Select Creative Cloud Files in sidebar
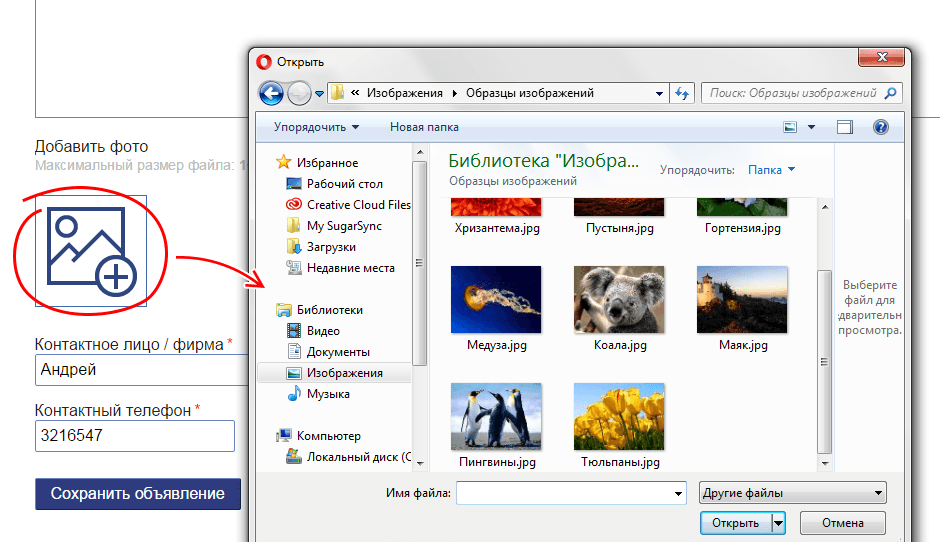Screen dimensions: 940x542 pyautogui.click(x=358, y=205)
